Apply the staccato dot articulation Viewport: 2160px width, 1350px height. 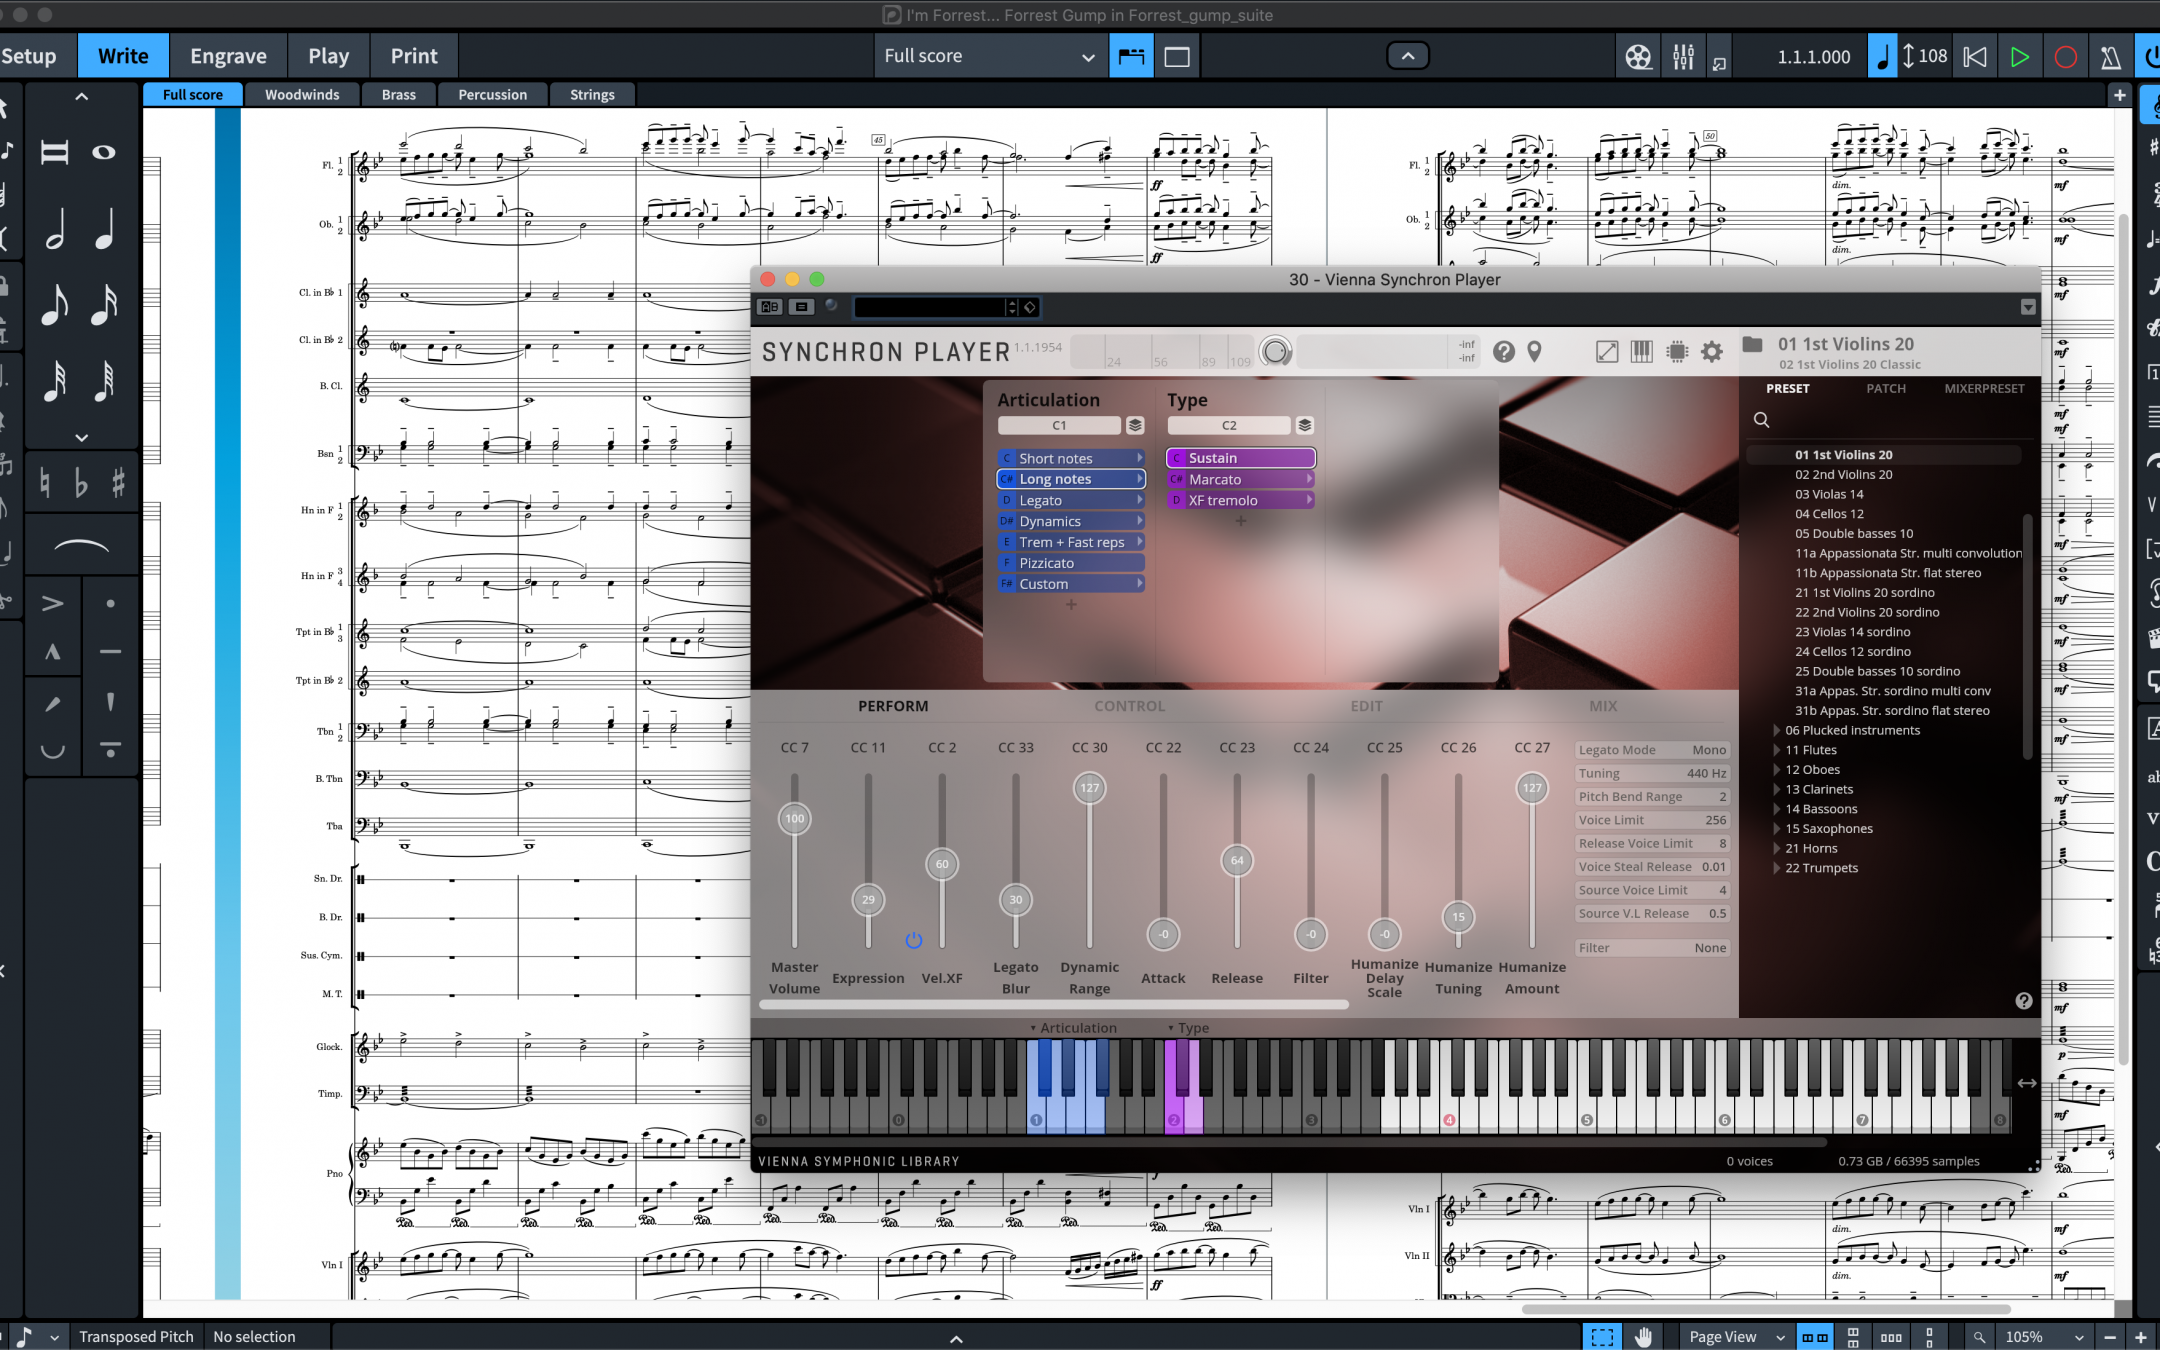[110, 603]
